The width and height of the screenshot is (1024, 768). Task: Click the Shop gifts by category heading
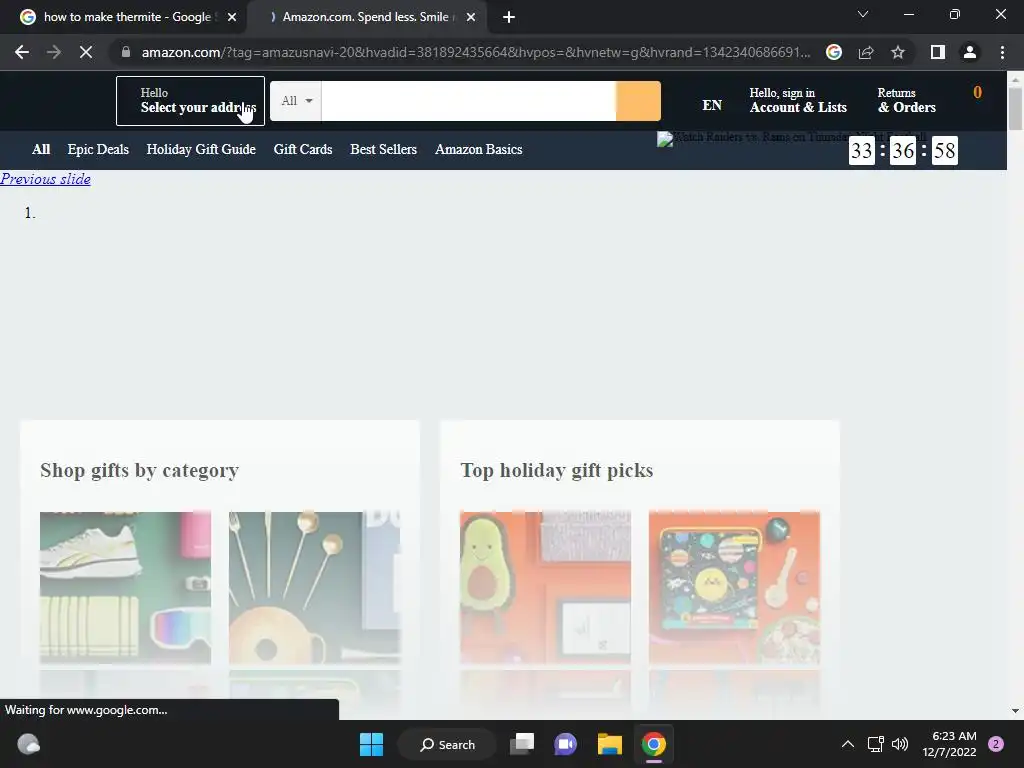(x=139, y=470)
